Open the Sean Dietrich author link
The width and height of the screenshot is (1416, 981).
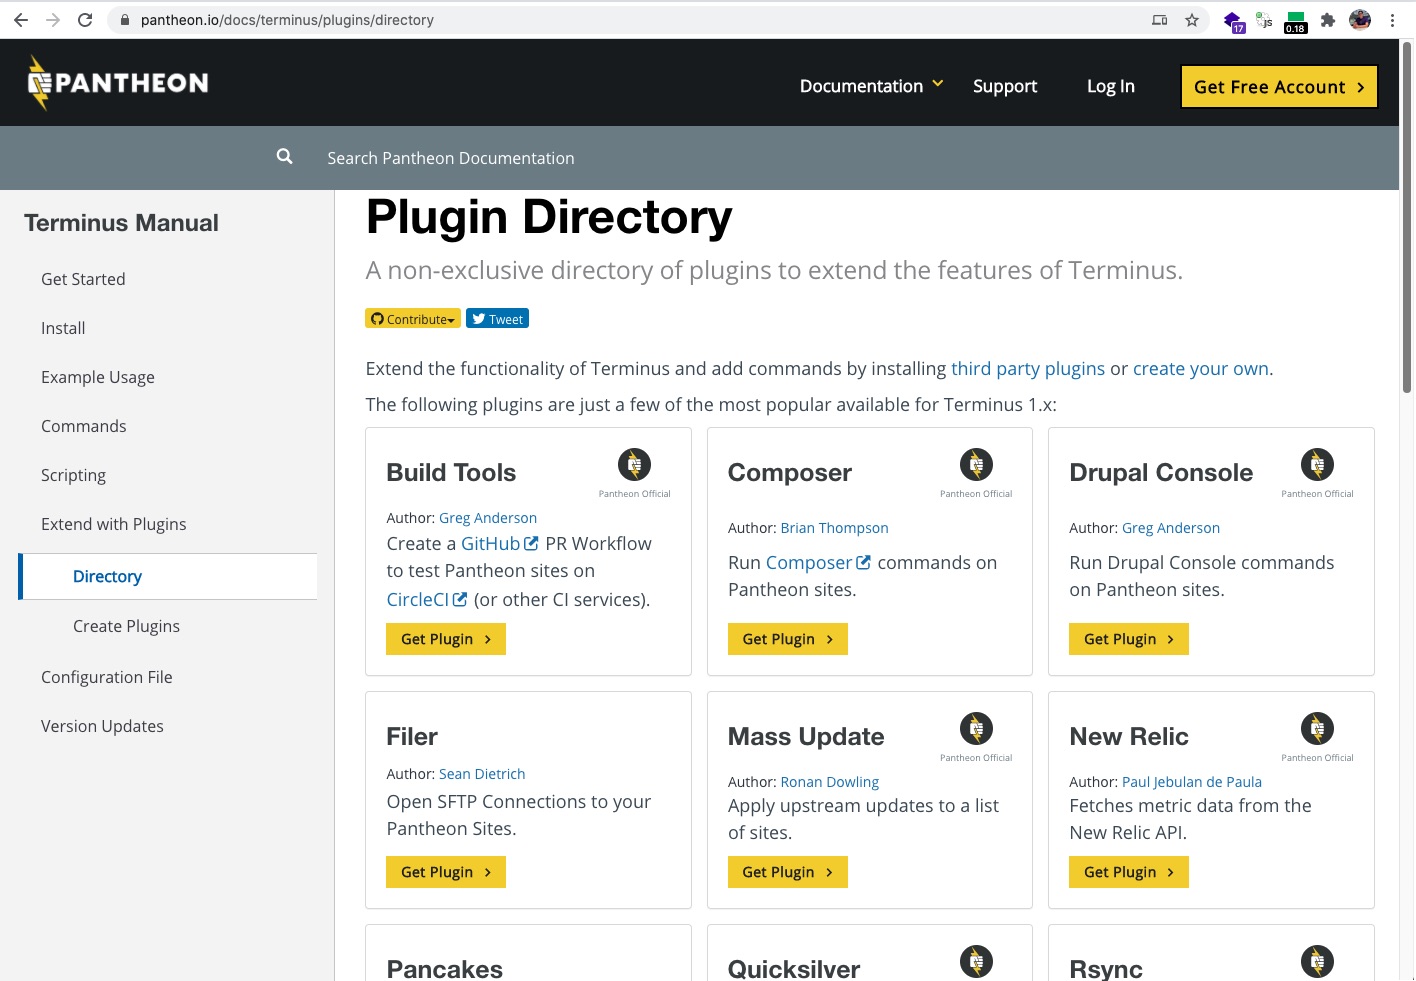482,774
